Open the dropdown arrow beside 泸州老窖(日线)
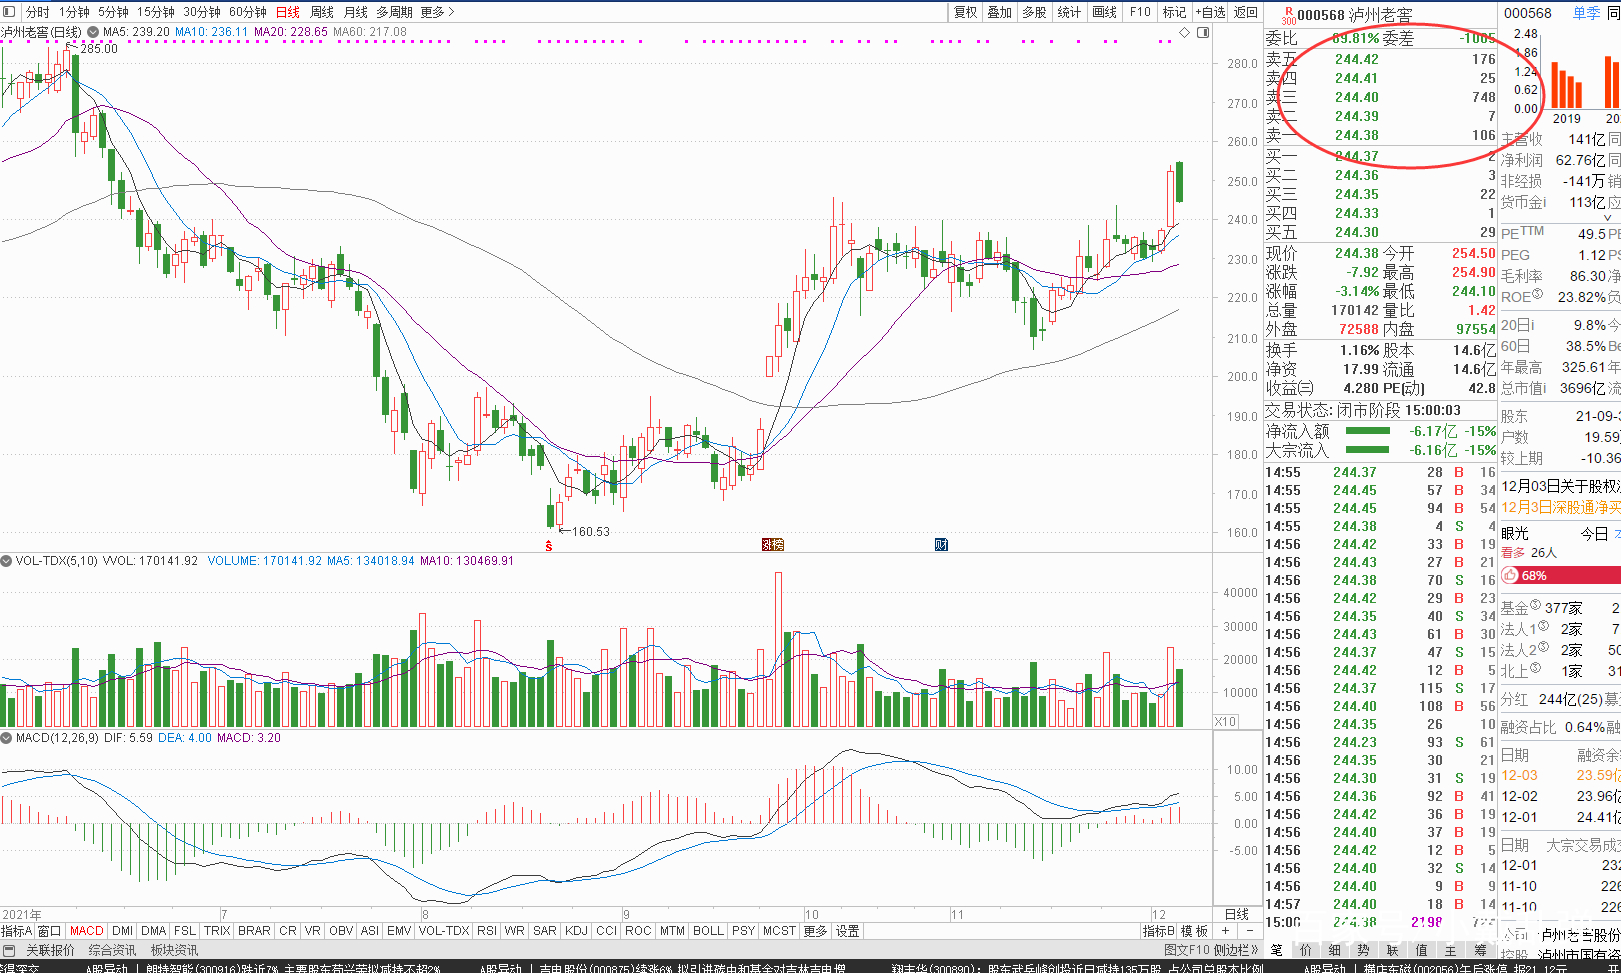Screen dimensions: 1621x973 pyautogui.click(x=93, y=32)
